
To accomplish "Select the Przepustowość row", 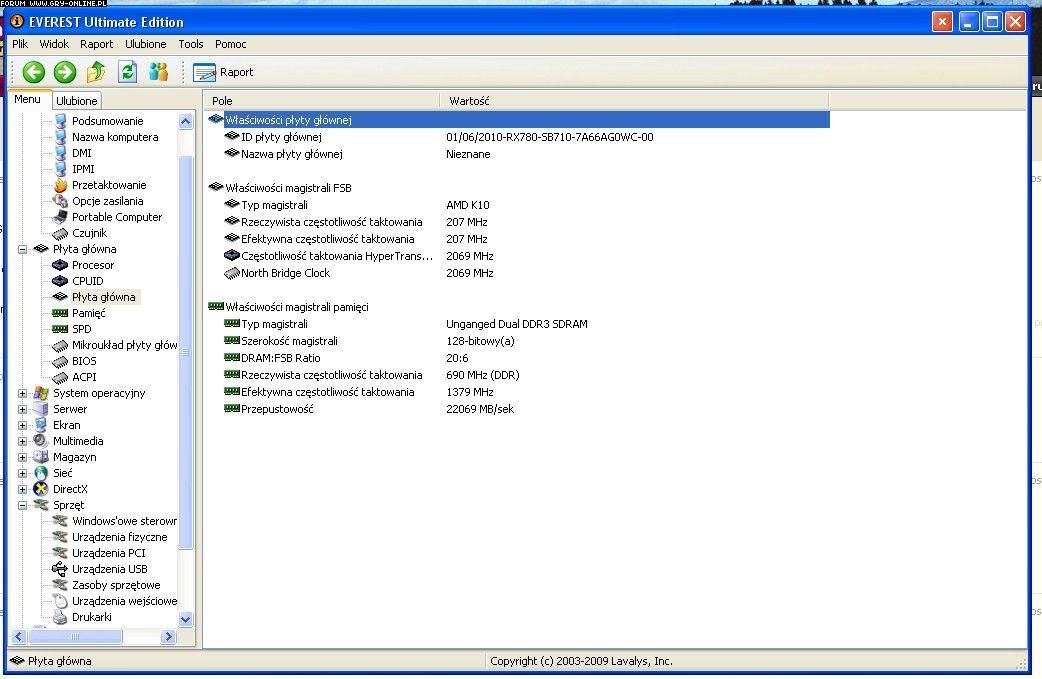I will [518, 409].
